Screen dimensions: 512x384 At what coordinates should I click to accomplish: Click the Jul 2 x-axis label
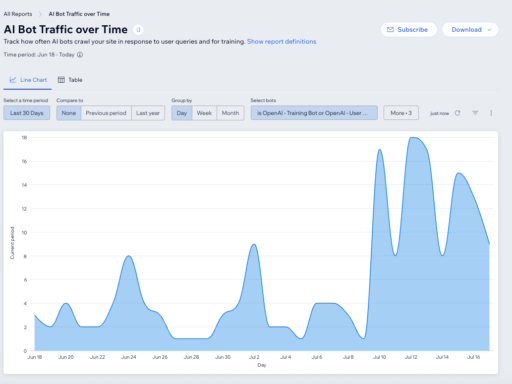(x=254, y=357)
